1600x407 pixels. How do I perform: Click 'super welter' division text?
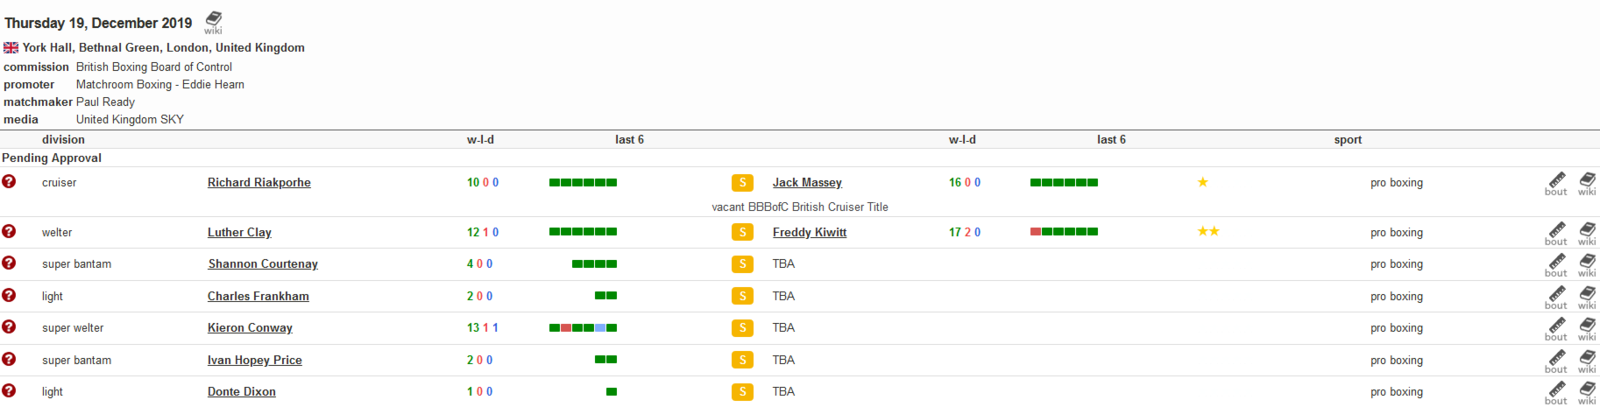[73, 328]
